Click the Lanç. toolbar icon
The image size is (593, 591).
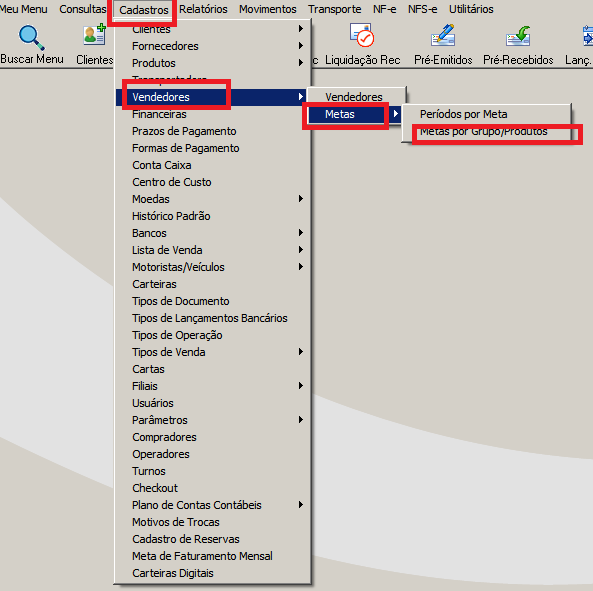click(x=587, y=36)
